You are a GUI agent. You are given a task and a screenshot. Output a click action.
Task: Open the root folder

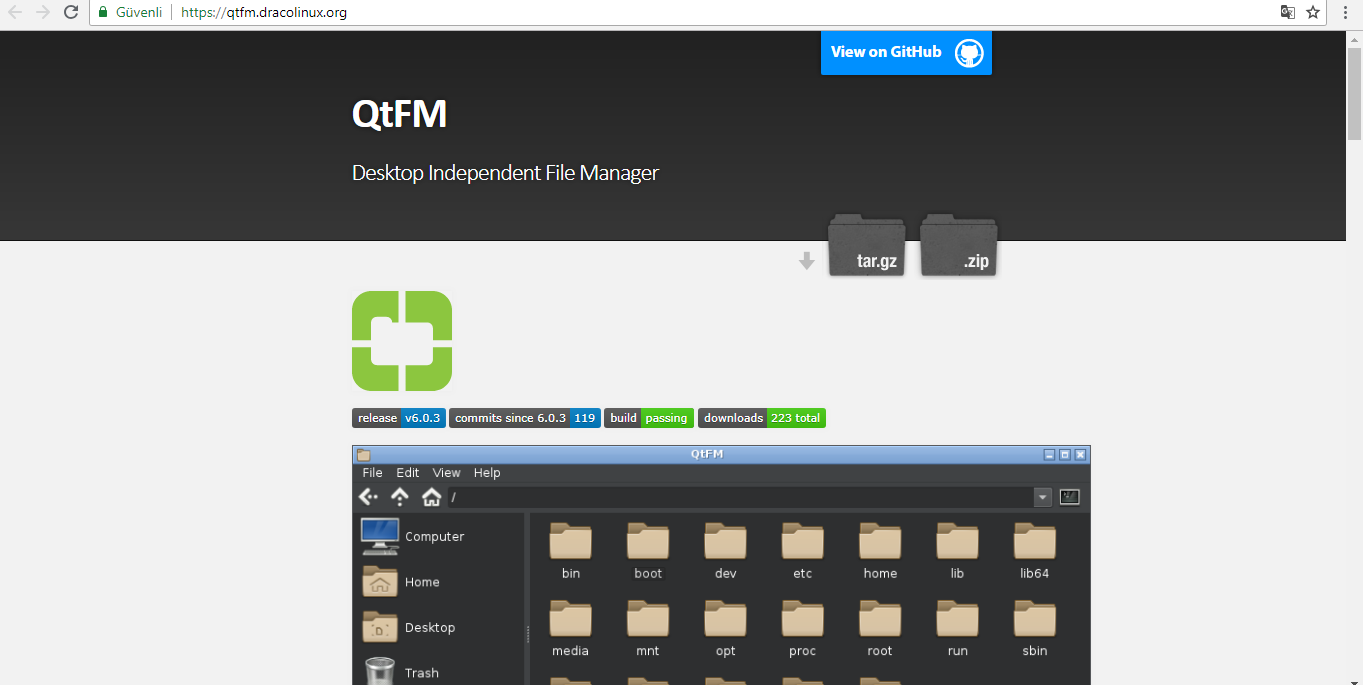(880, 629)
